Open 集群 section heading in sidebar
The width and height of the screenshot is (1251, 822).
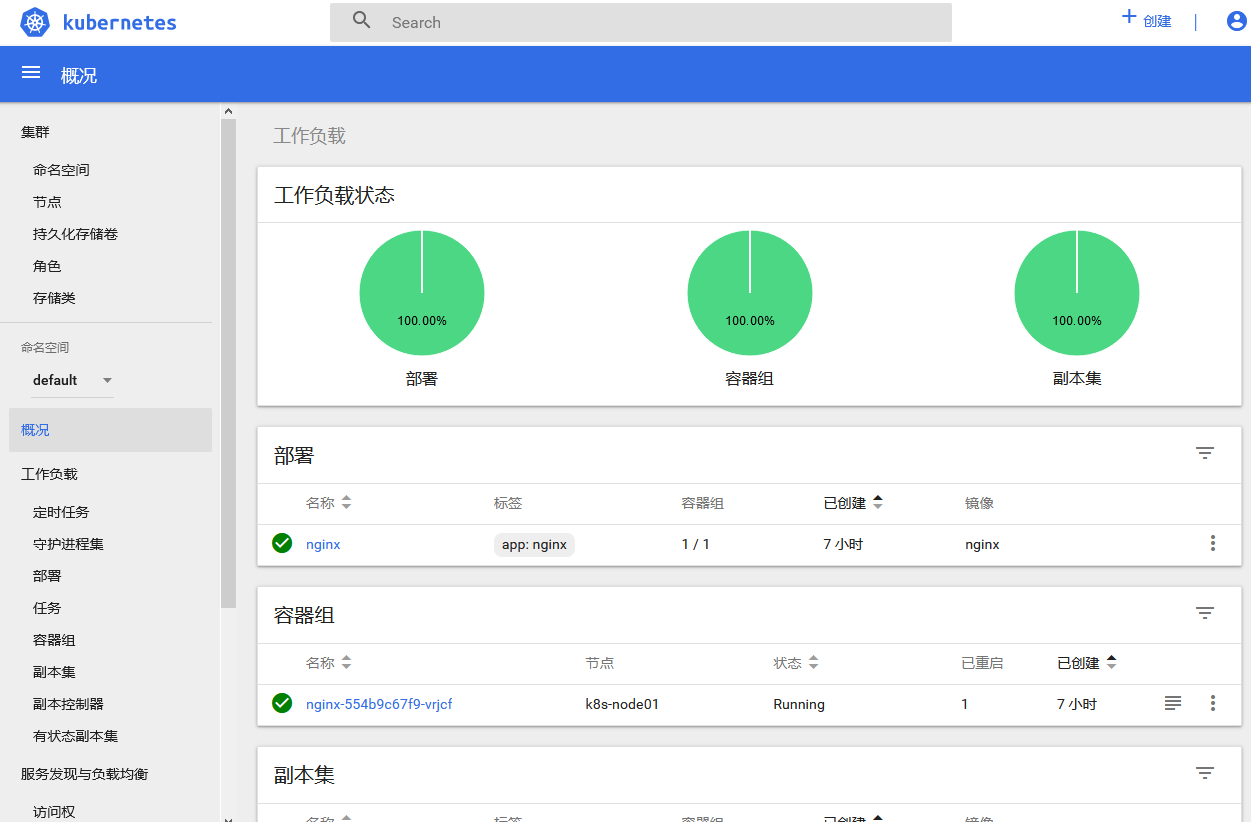pos(35,132)
